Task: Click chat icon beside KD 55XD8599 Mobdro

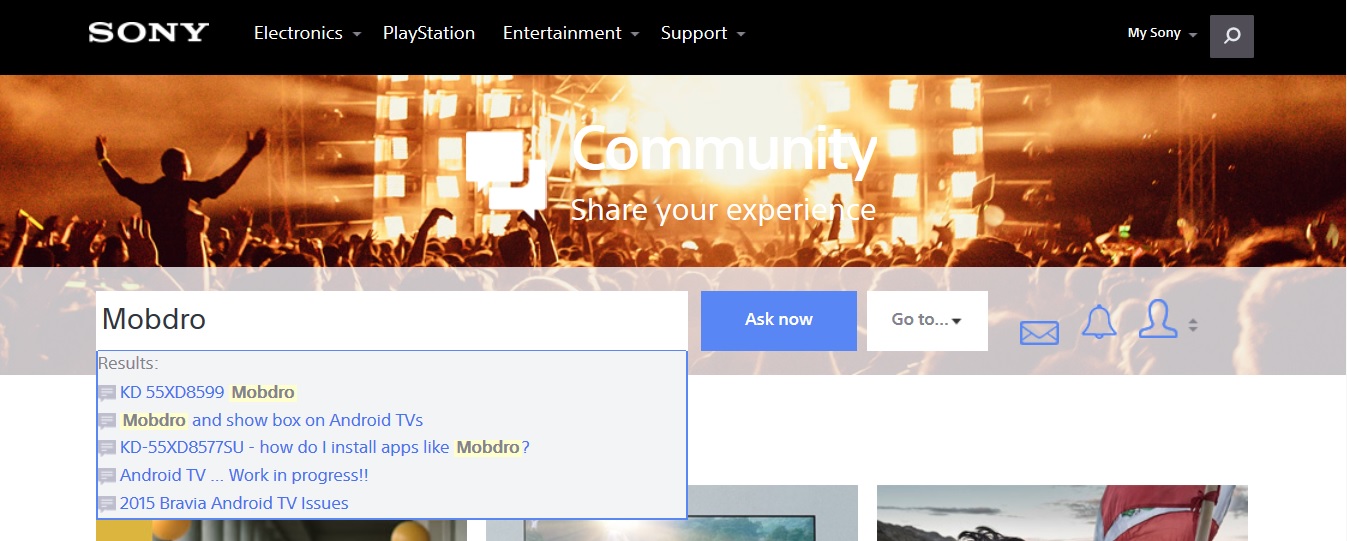Action: click(x=107, y=393)
